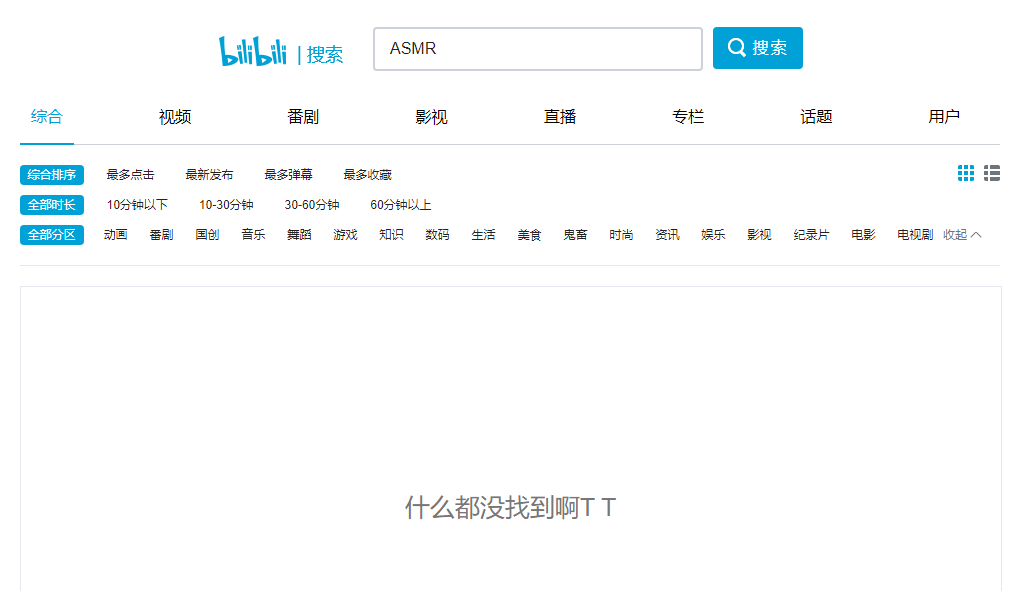Switch to grid view layout icon

click(965, 174)
